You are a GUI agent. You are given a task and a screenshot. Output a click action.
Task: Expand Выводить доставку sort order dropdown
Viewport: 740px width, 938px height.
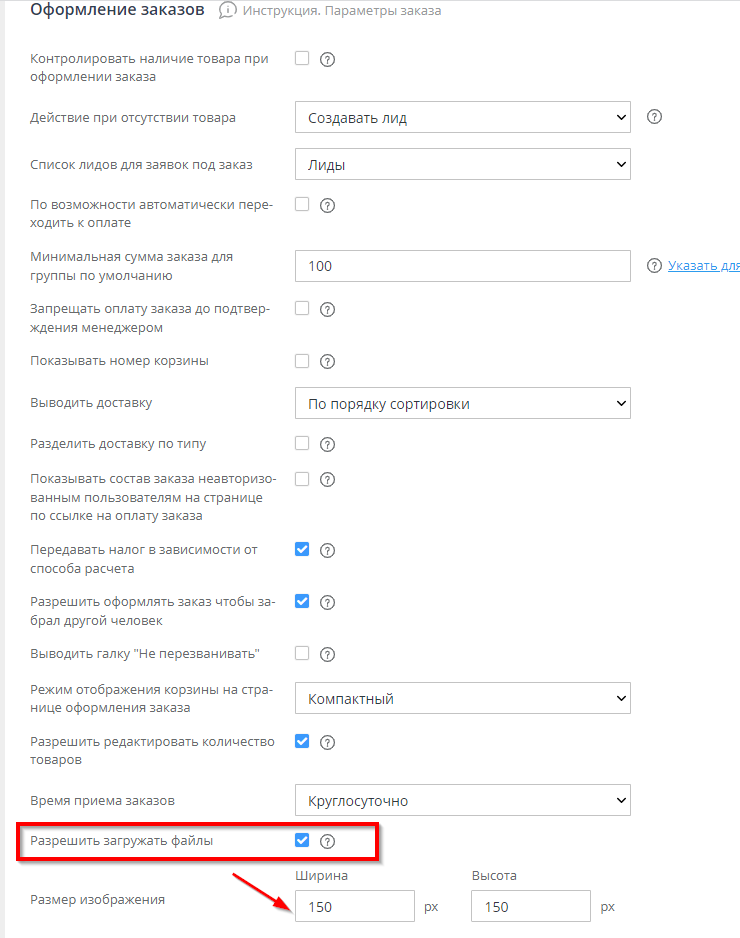pos(462,403)
